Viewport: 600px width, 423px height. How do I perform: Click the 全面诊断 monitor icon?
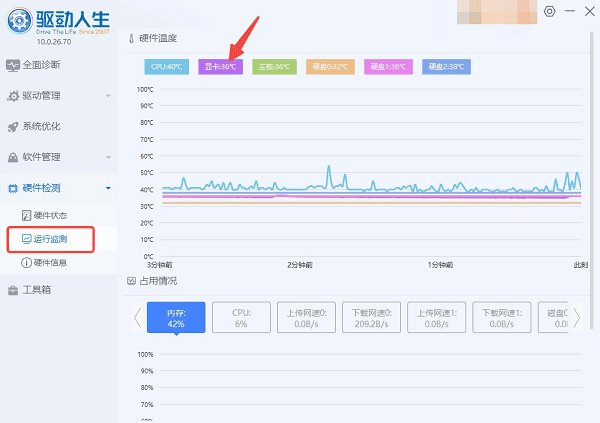pyautogui.click(x=13, y=65)
